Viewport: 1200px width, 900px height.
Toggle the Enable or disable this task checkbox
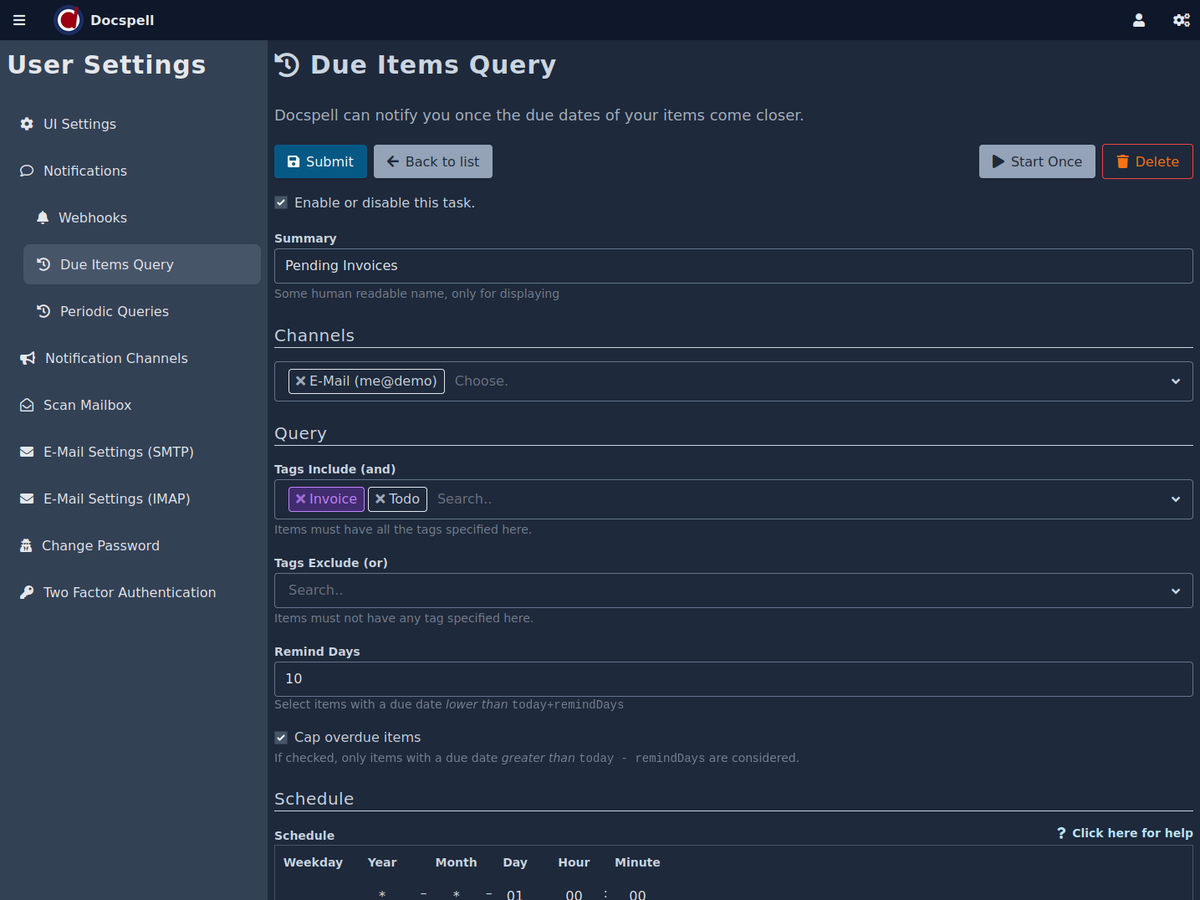[281, 203]
